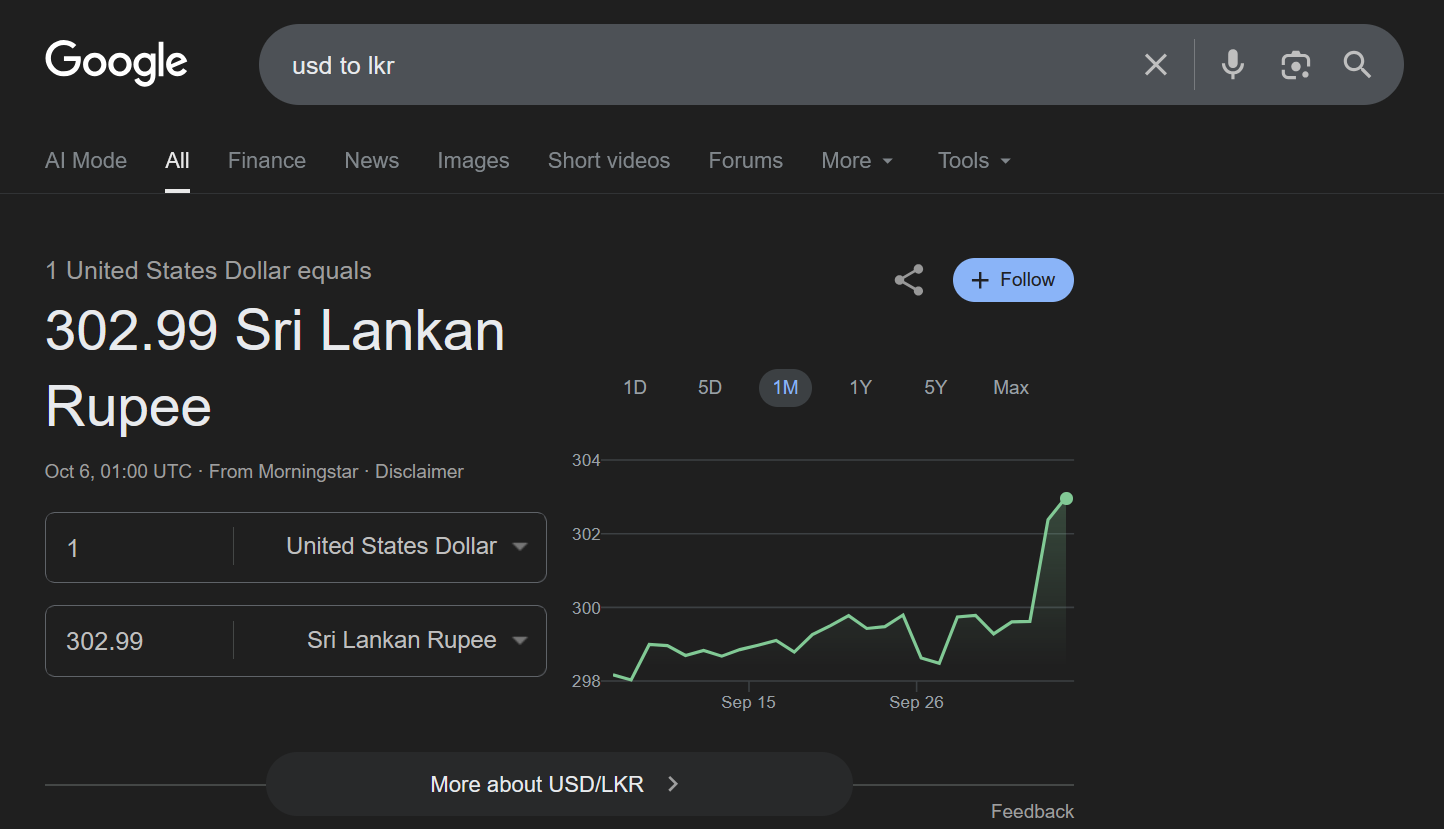
Task: Open Google Lens image search icon
Action: 1295,65
